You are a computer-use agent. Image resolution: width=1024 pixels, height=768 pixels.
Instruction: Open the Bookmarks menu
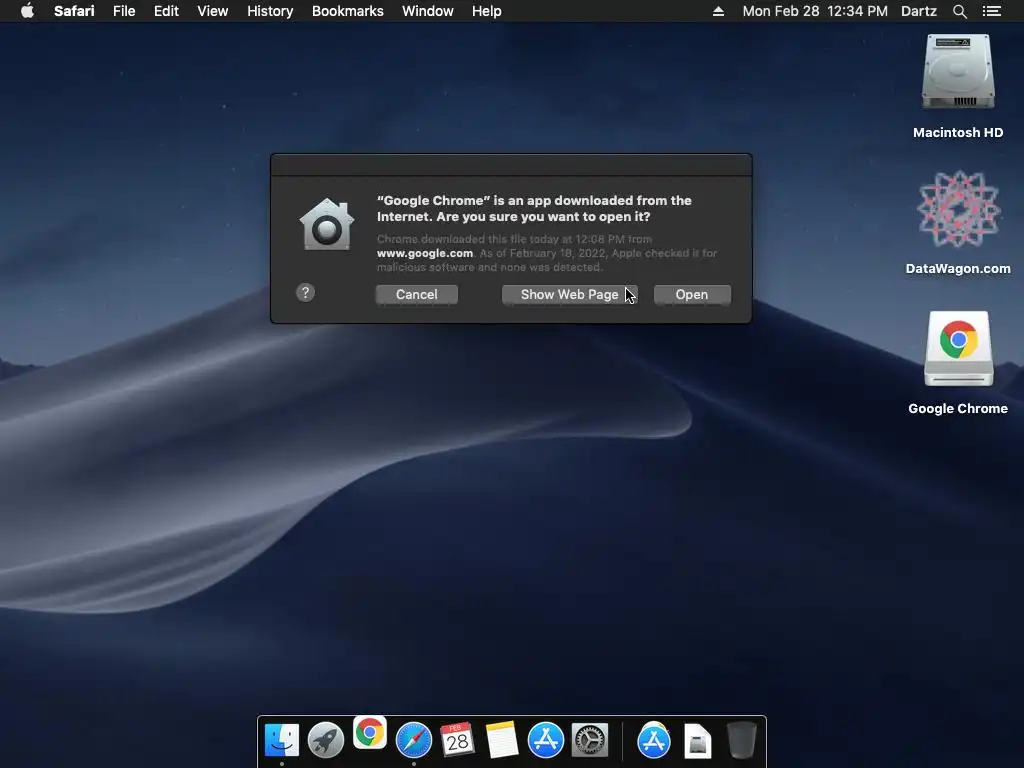(x=347, y=11)
